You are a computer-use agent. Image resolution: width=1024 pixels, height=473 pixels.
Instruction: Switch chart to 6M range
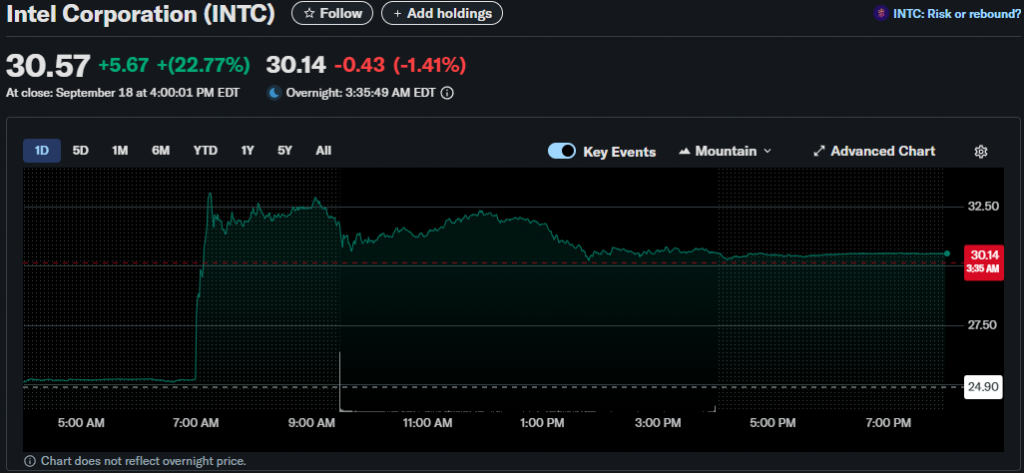(161, 151)
